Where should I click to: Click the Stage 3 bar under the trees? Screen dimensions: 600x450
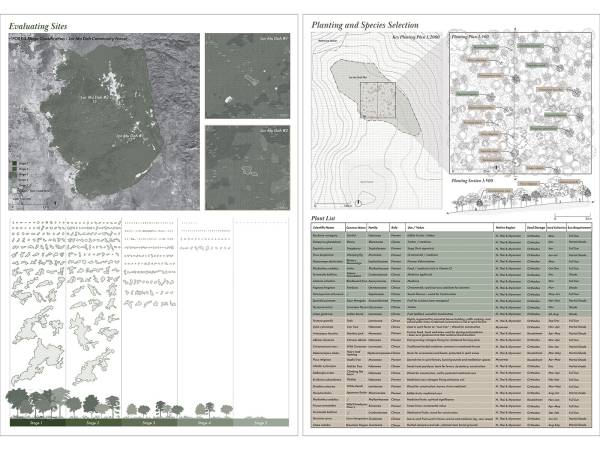pyautogui.click(x=149, y=422)
